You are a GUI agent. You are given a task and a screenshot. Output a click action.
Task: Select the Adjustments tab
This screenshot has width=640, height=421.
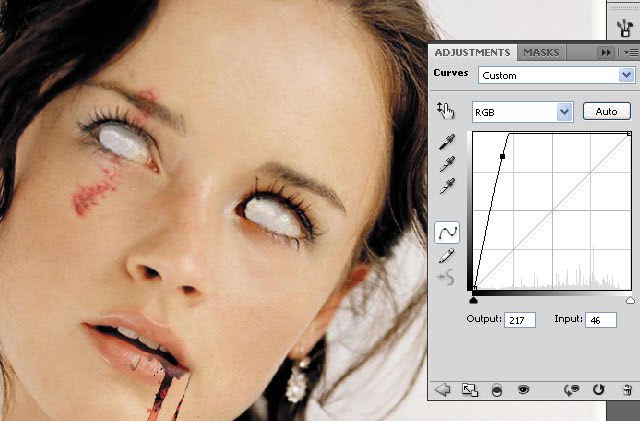(x=472, y=53)
